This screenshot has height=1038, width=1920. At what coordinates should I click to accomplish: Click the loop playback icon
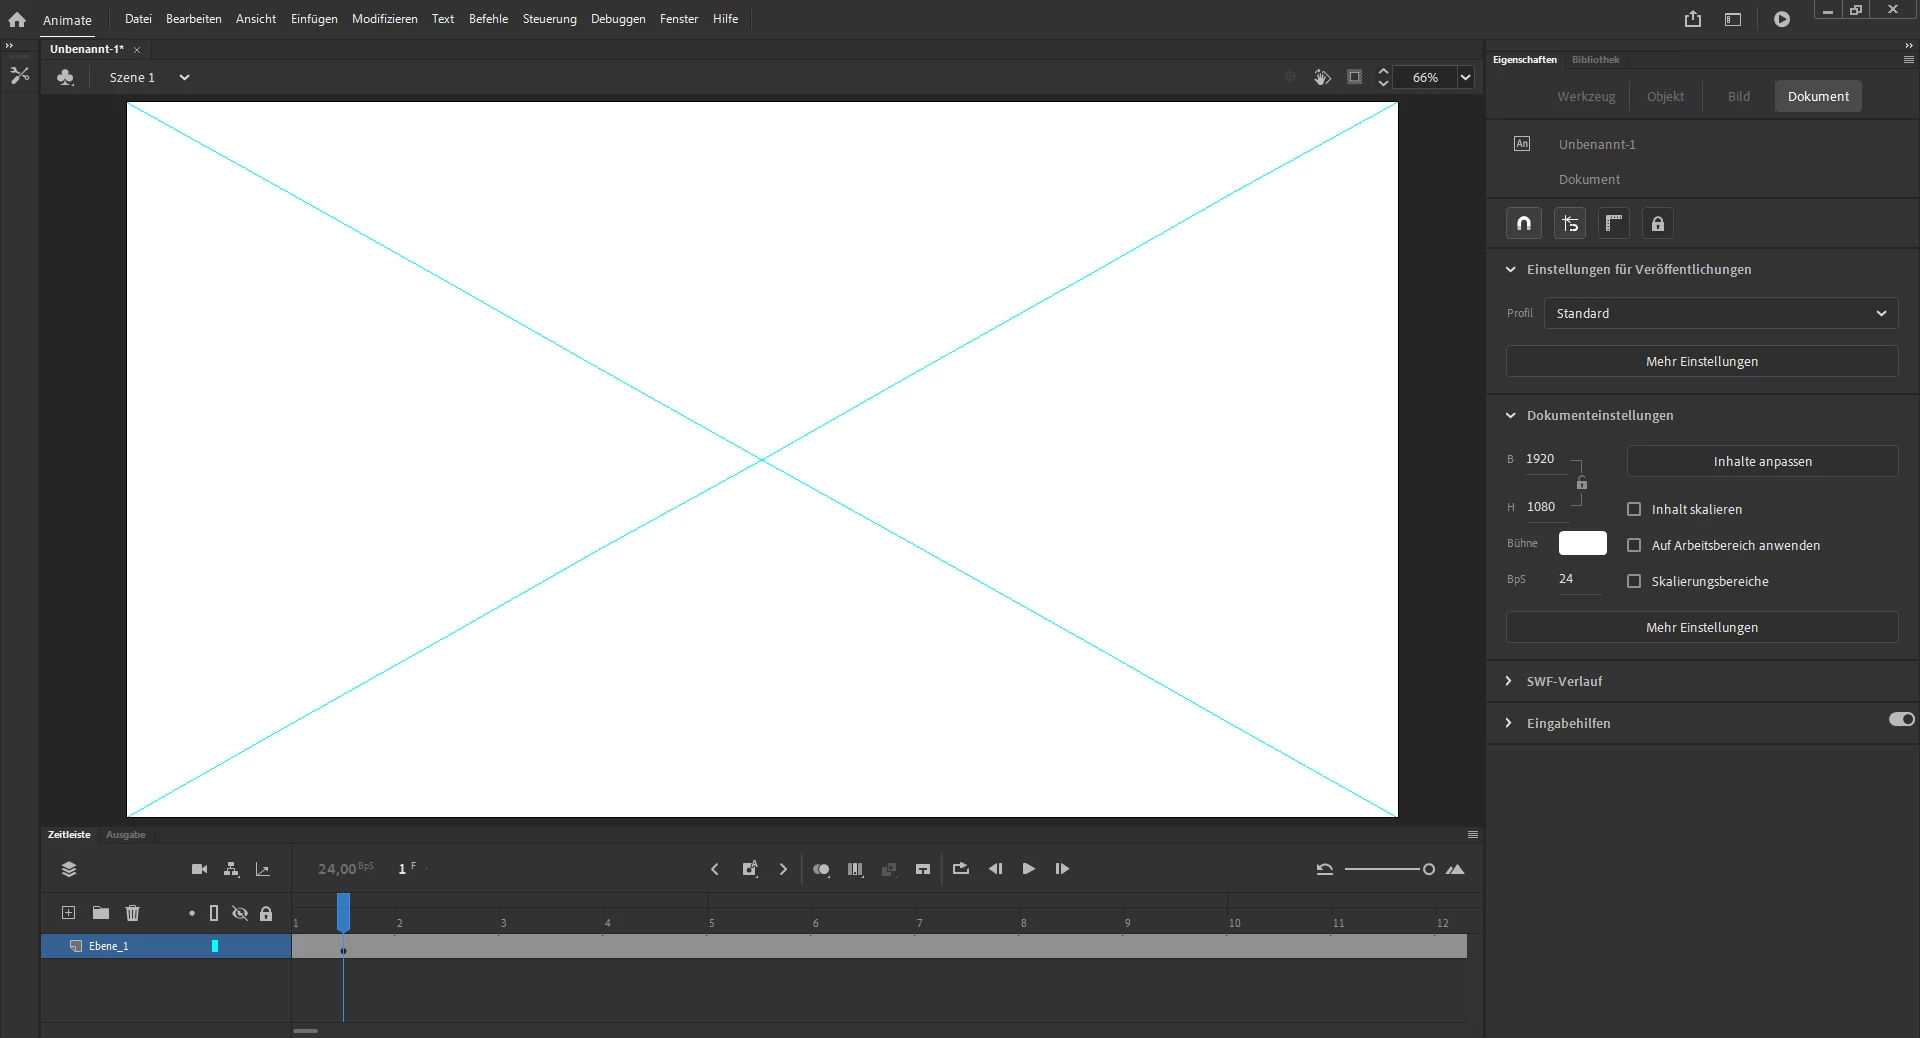point(961,869)
